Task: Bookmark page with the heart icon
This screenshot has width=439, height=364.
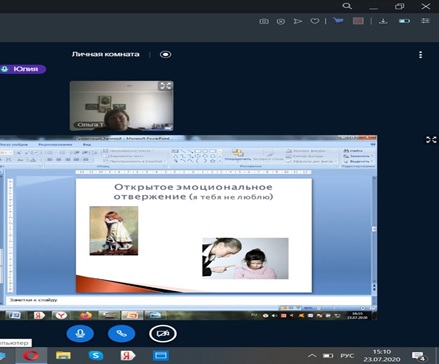Action: [315, 21]
